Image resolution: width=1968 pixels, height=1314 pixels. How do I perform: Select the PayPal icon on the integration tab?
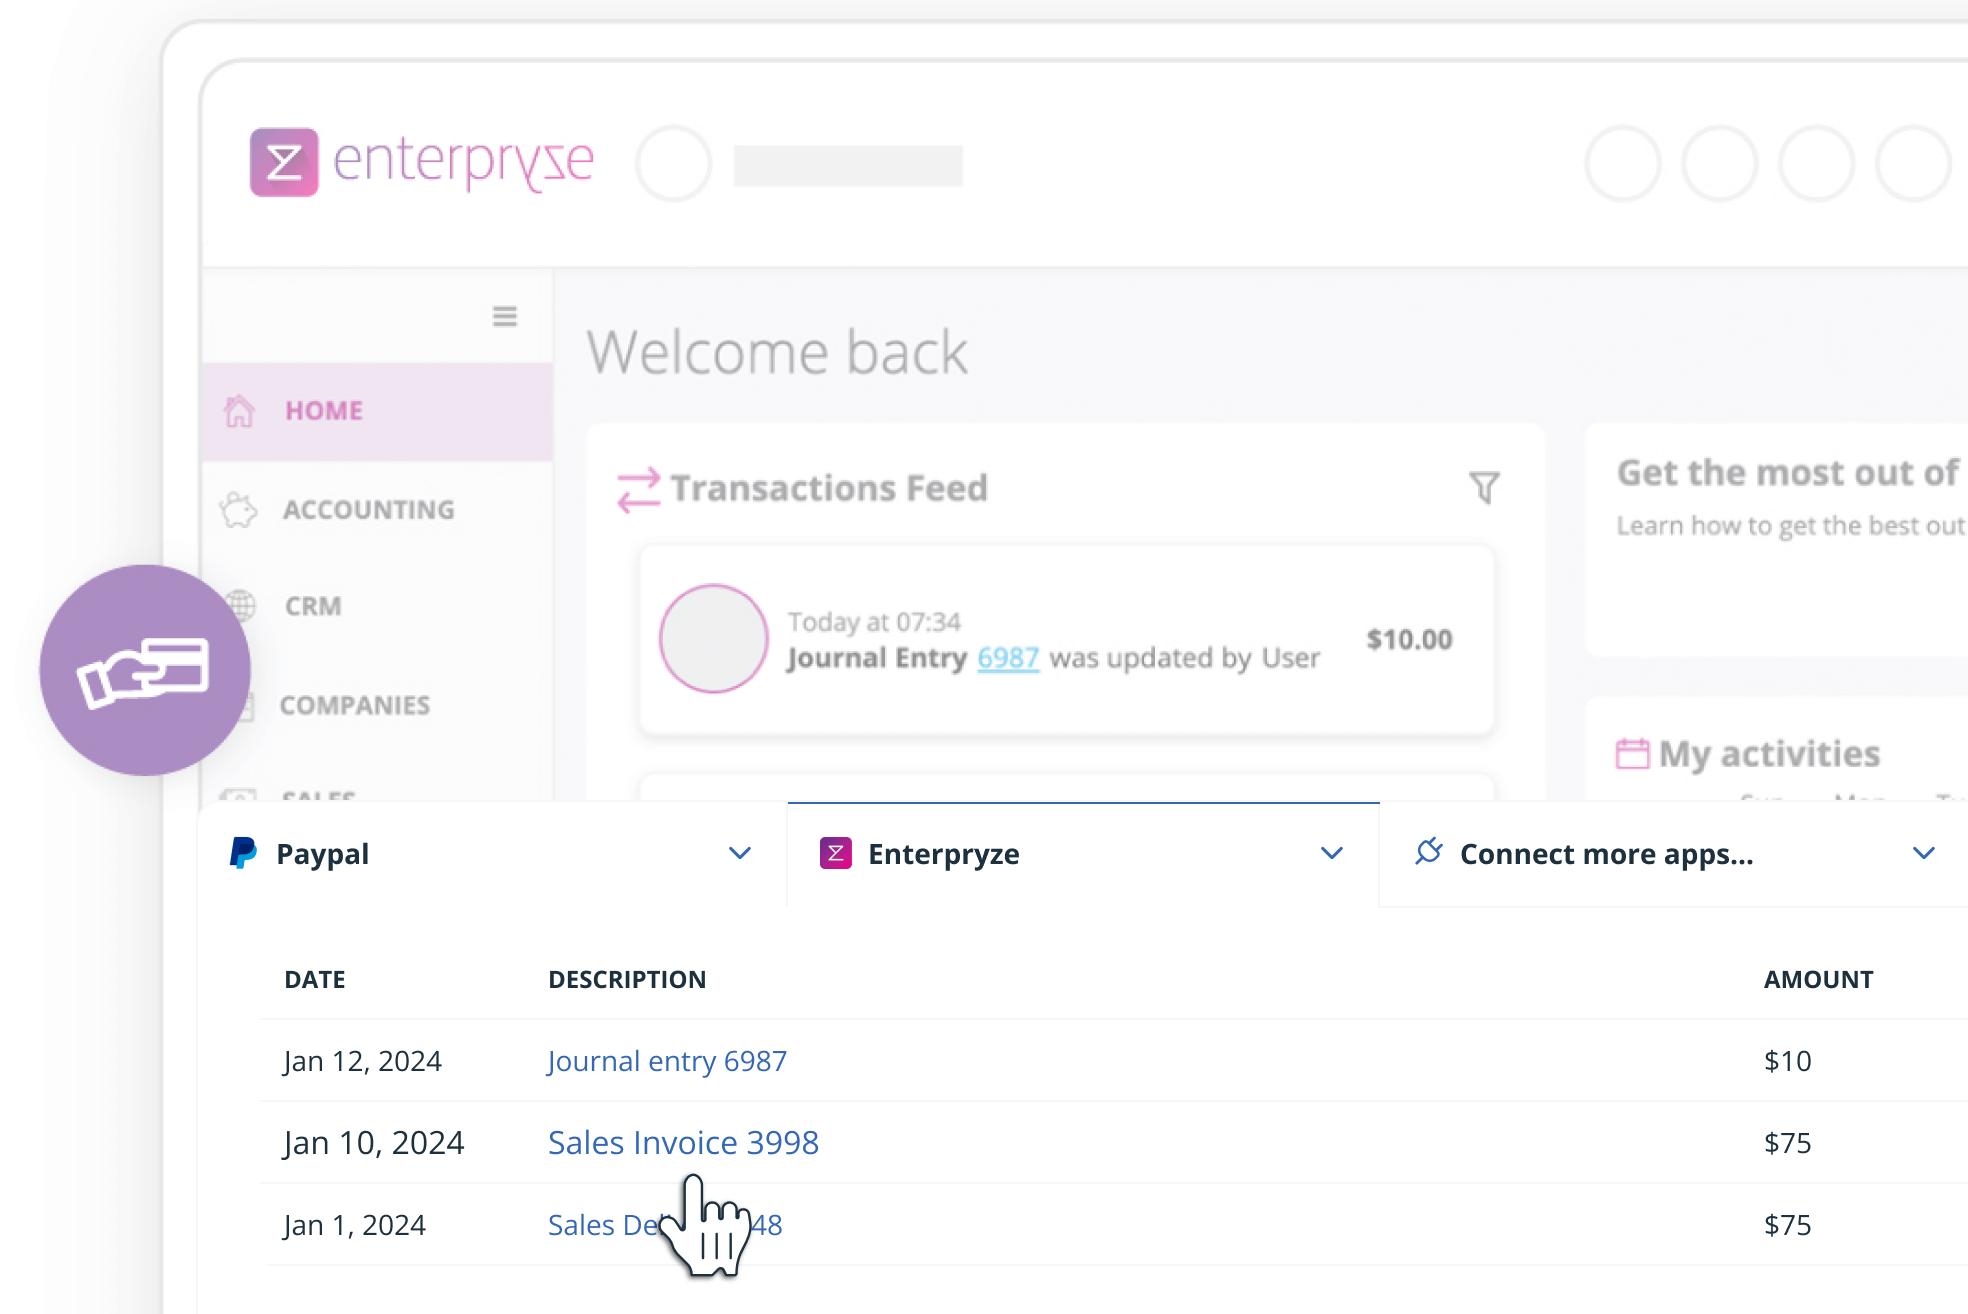point(243,853)
